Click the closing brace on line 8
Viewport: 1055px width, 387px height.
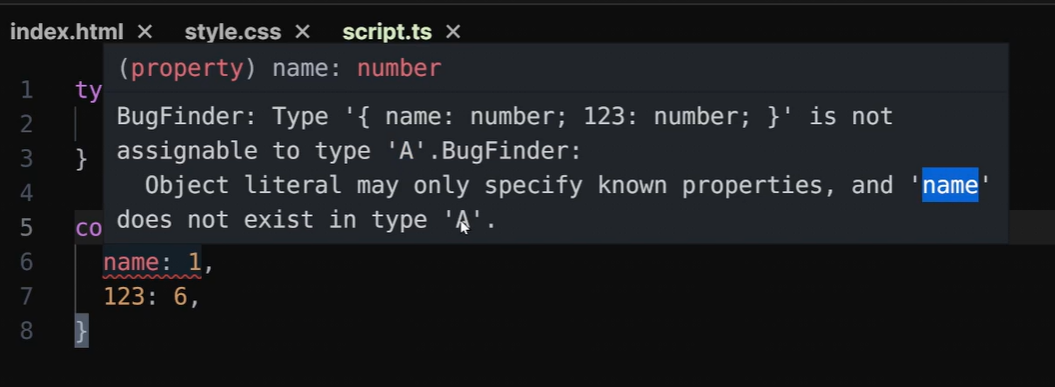point(81,330)
